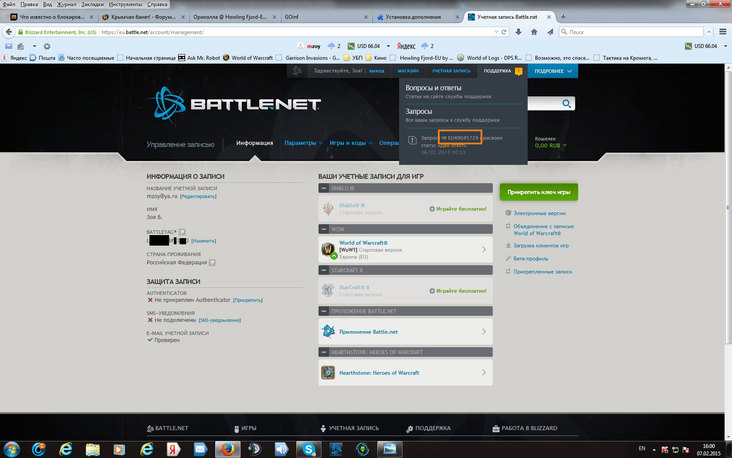
Task: Collapse the ПРИЛОЖЕНИЕ BATTLE.NET section
Action: pos(324,311)
